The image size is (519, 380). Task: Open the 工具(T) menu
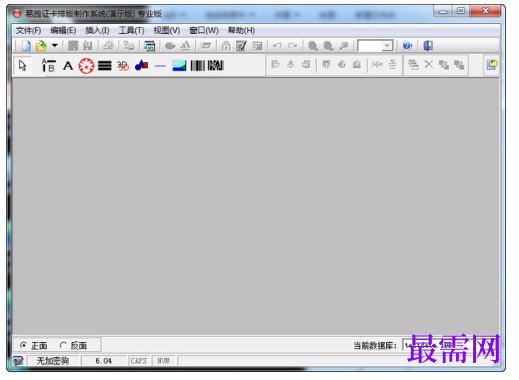coord(131,31)
